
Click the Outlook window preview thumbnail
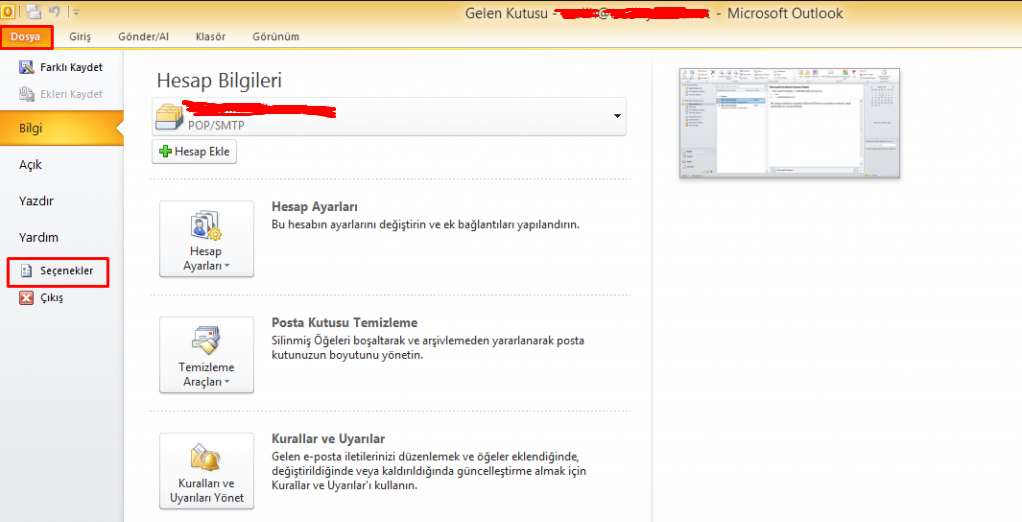[789, 123]
